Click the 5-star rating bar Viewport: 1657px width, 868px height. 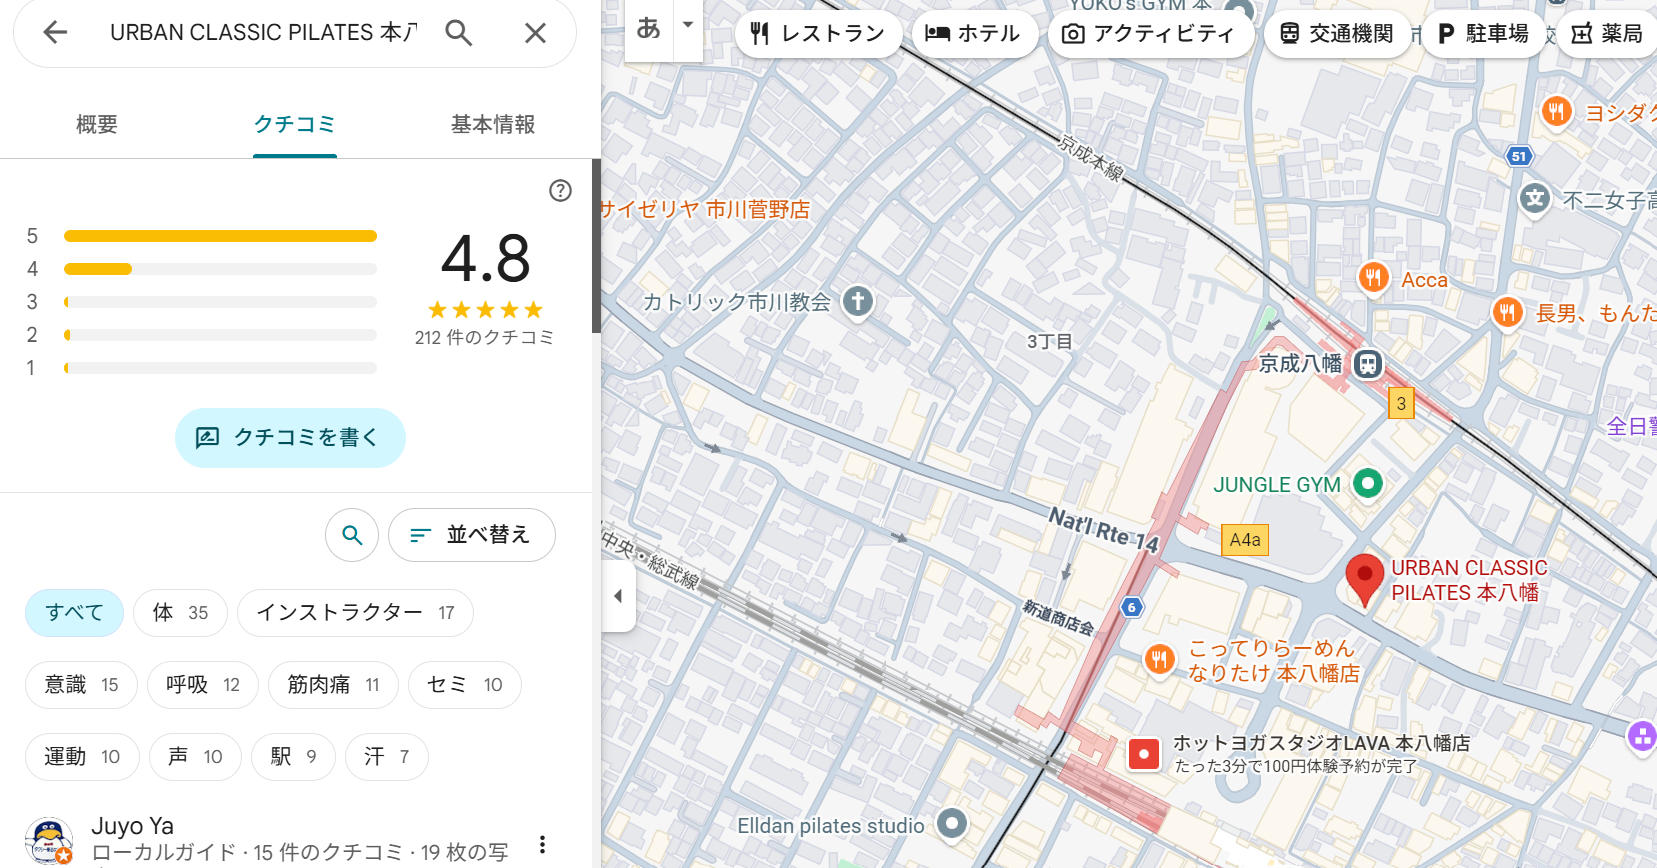point(220,236)
